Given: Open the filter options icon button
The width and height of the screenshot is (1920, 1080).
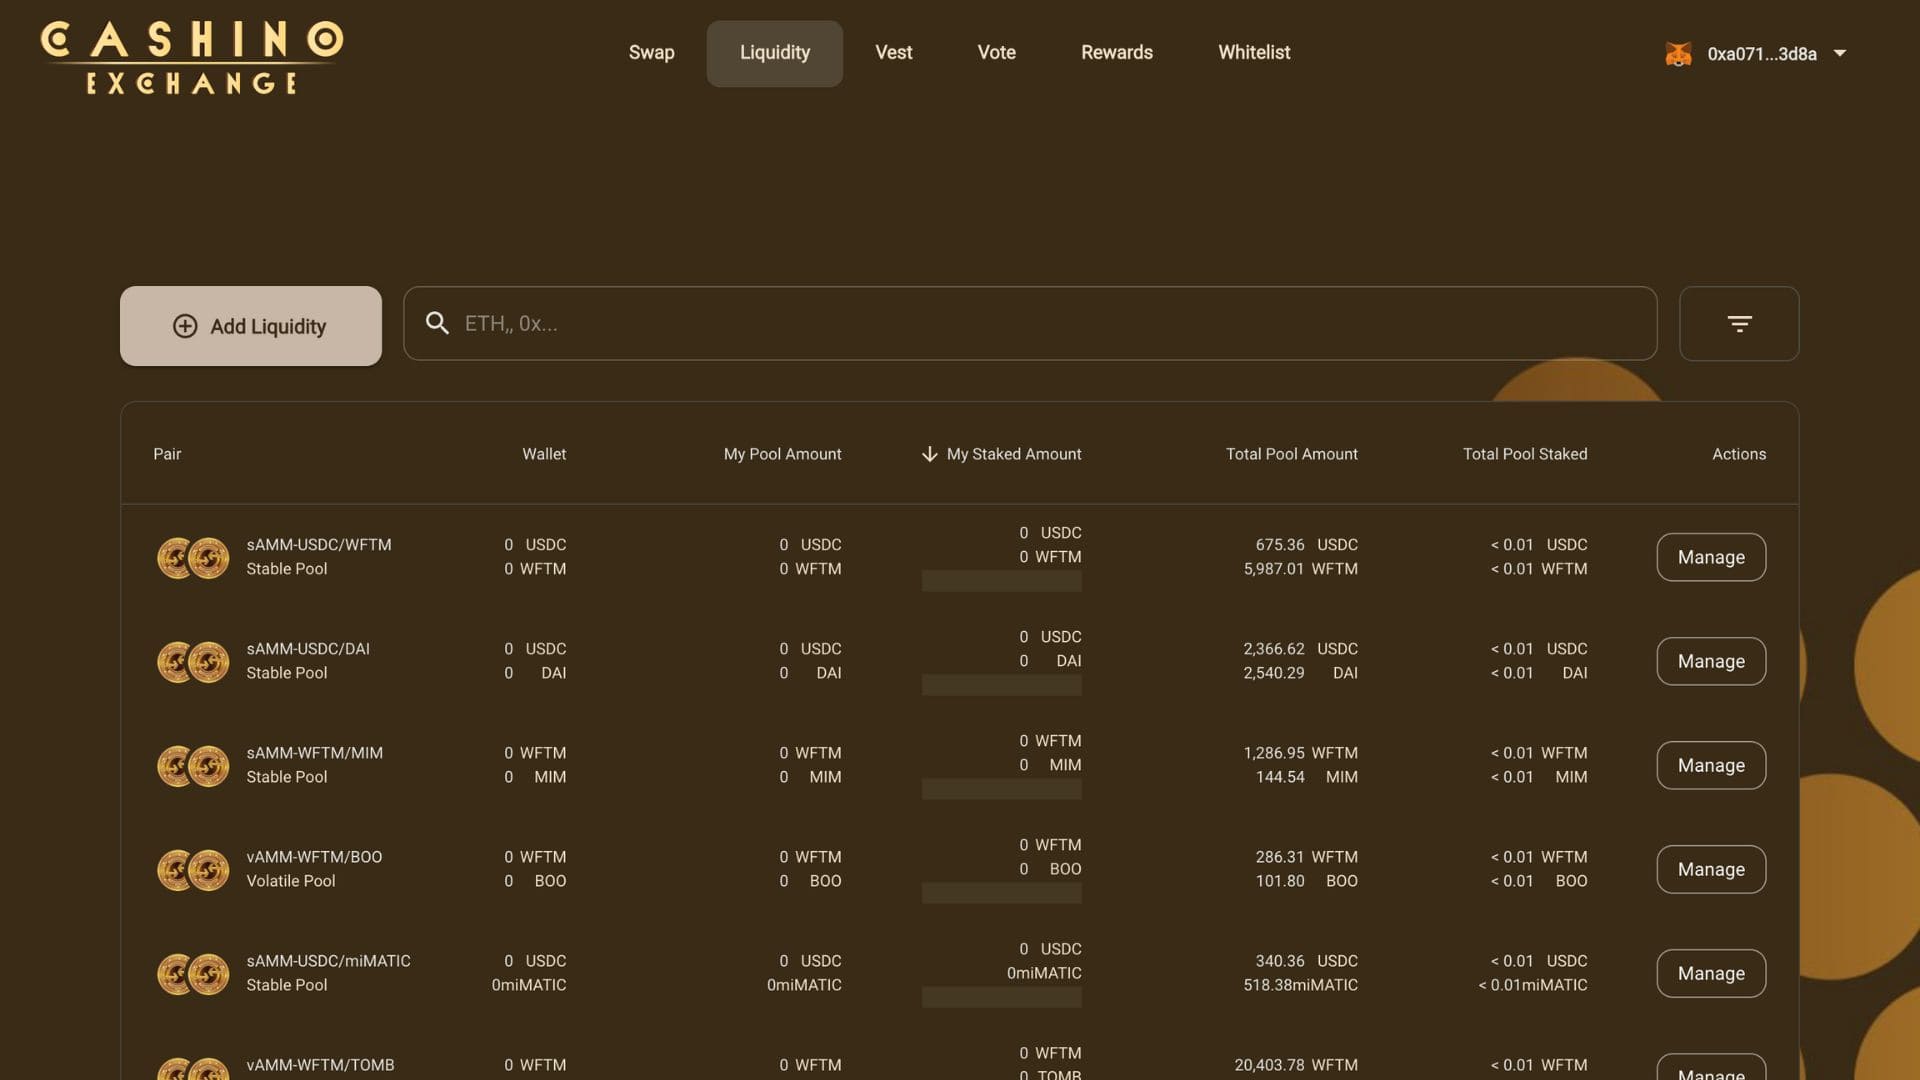Looking at the screenshot, I should [x=1739, y=324].
